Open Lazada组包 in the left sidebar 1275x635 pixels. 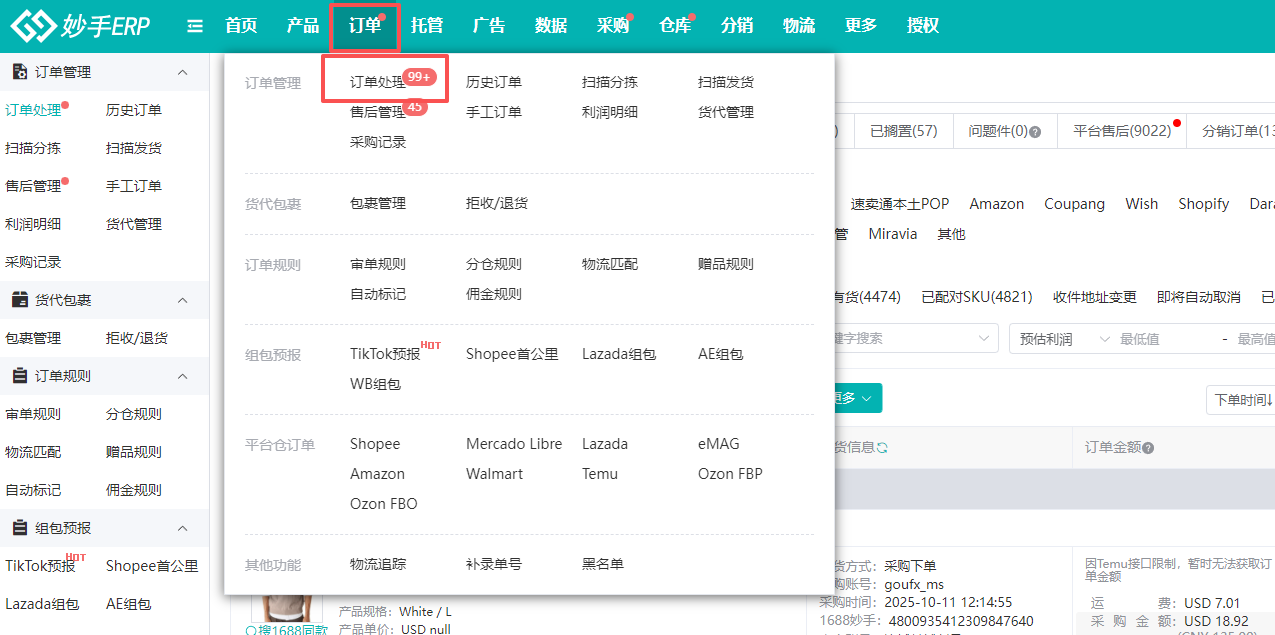[42, 604]
